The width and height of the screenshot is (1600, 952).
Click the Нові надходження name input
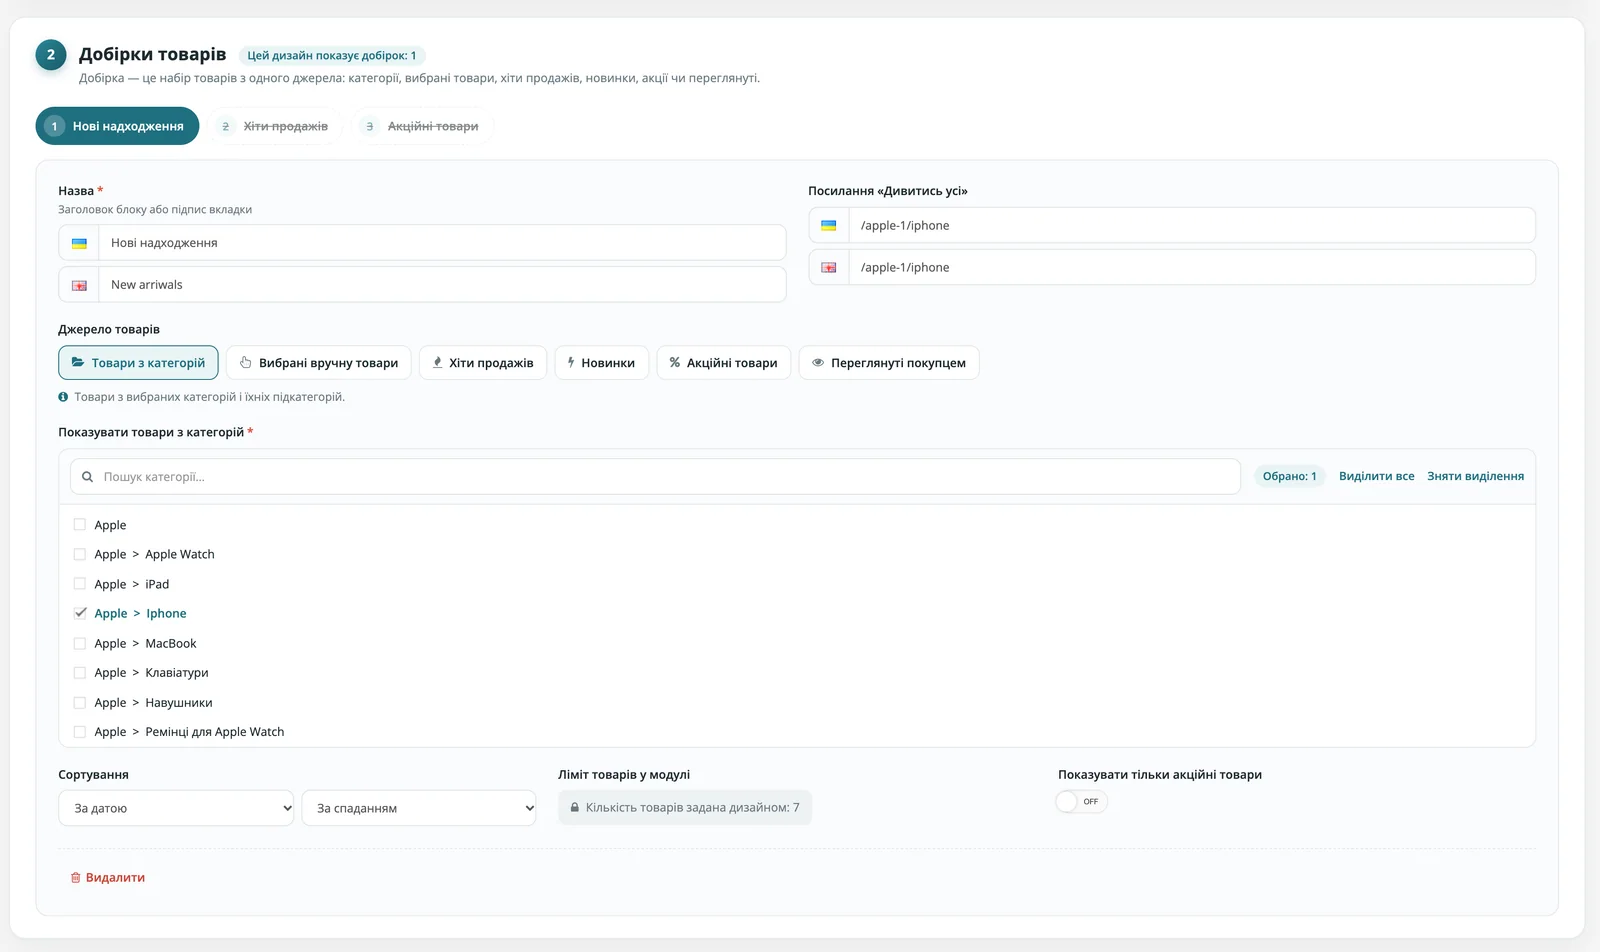pos(442,243)
